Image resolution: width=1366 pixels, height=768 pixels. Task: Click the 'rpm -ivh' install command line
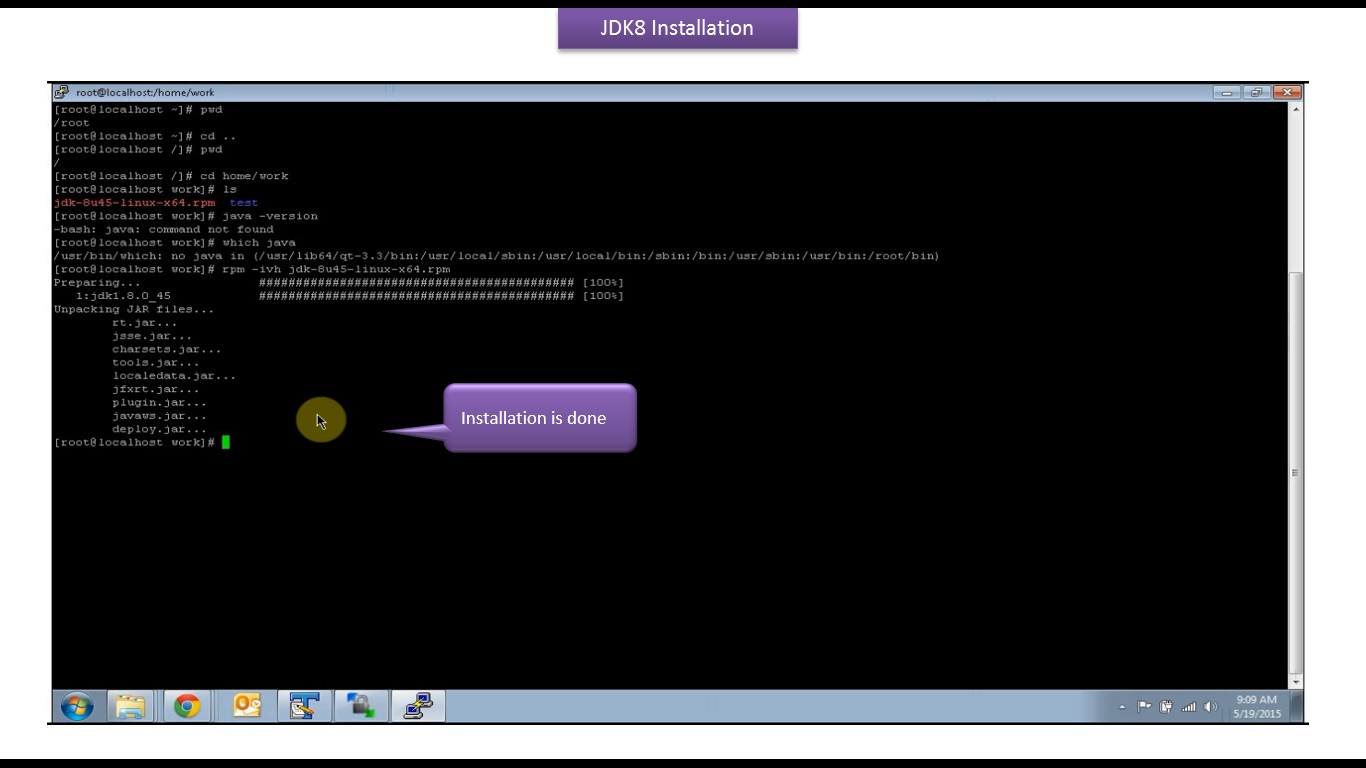252,269
